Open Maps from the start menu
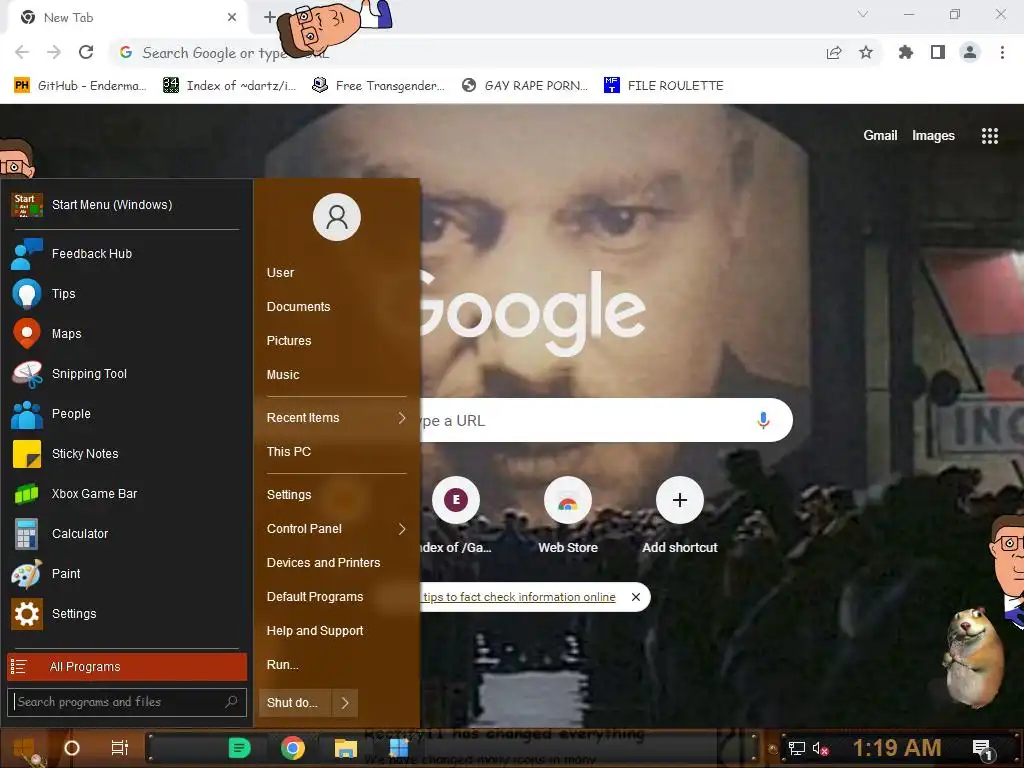 (x=127, y=334)
